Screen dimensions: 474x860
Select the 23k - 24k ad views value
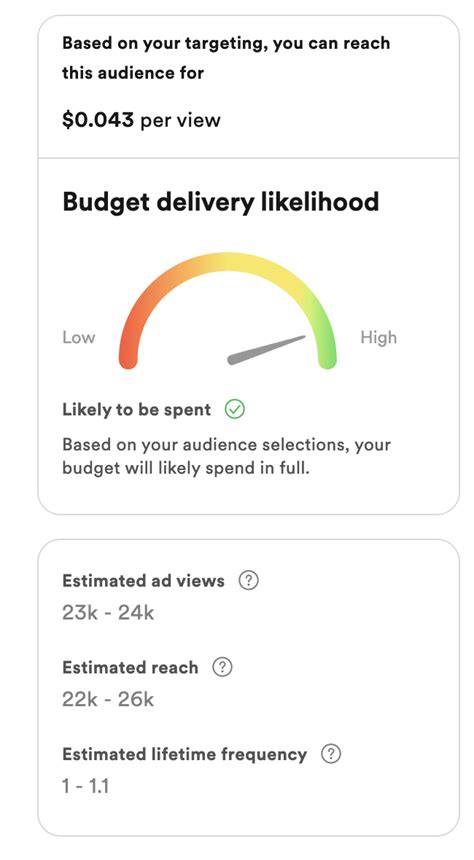[108, 612]
